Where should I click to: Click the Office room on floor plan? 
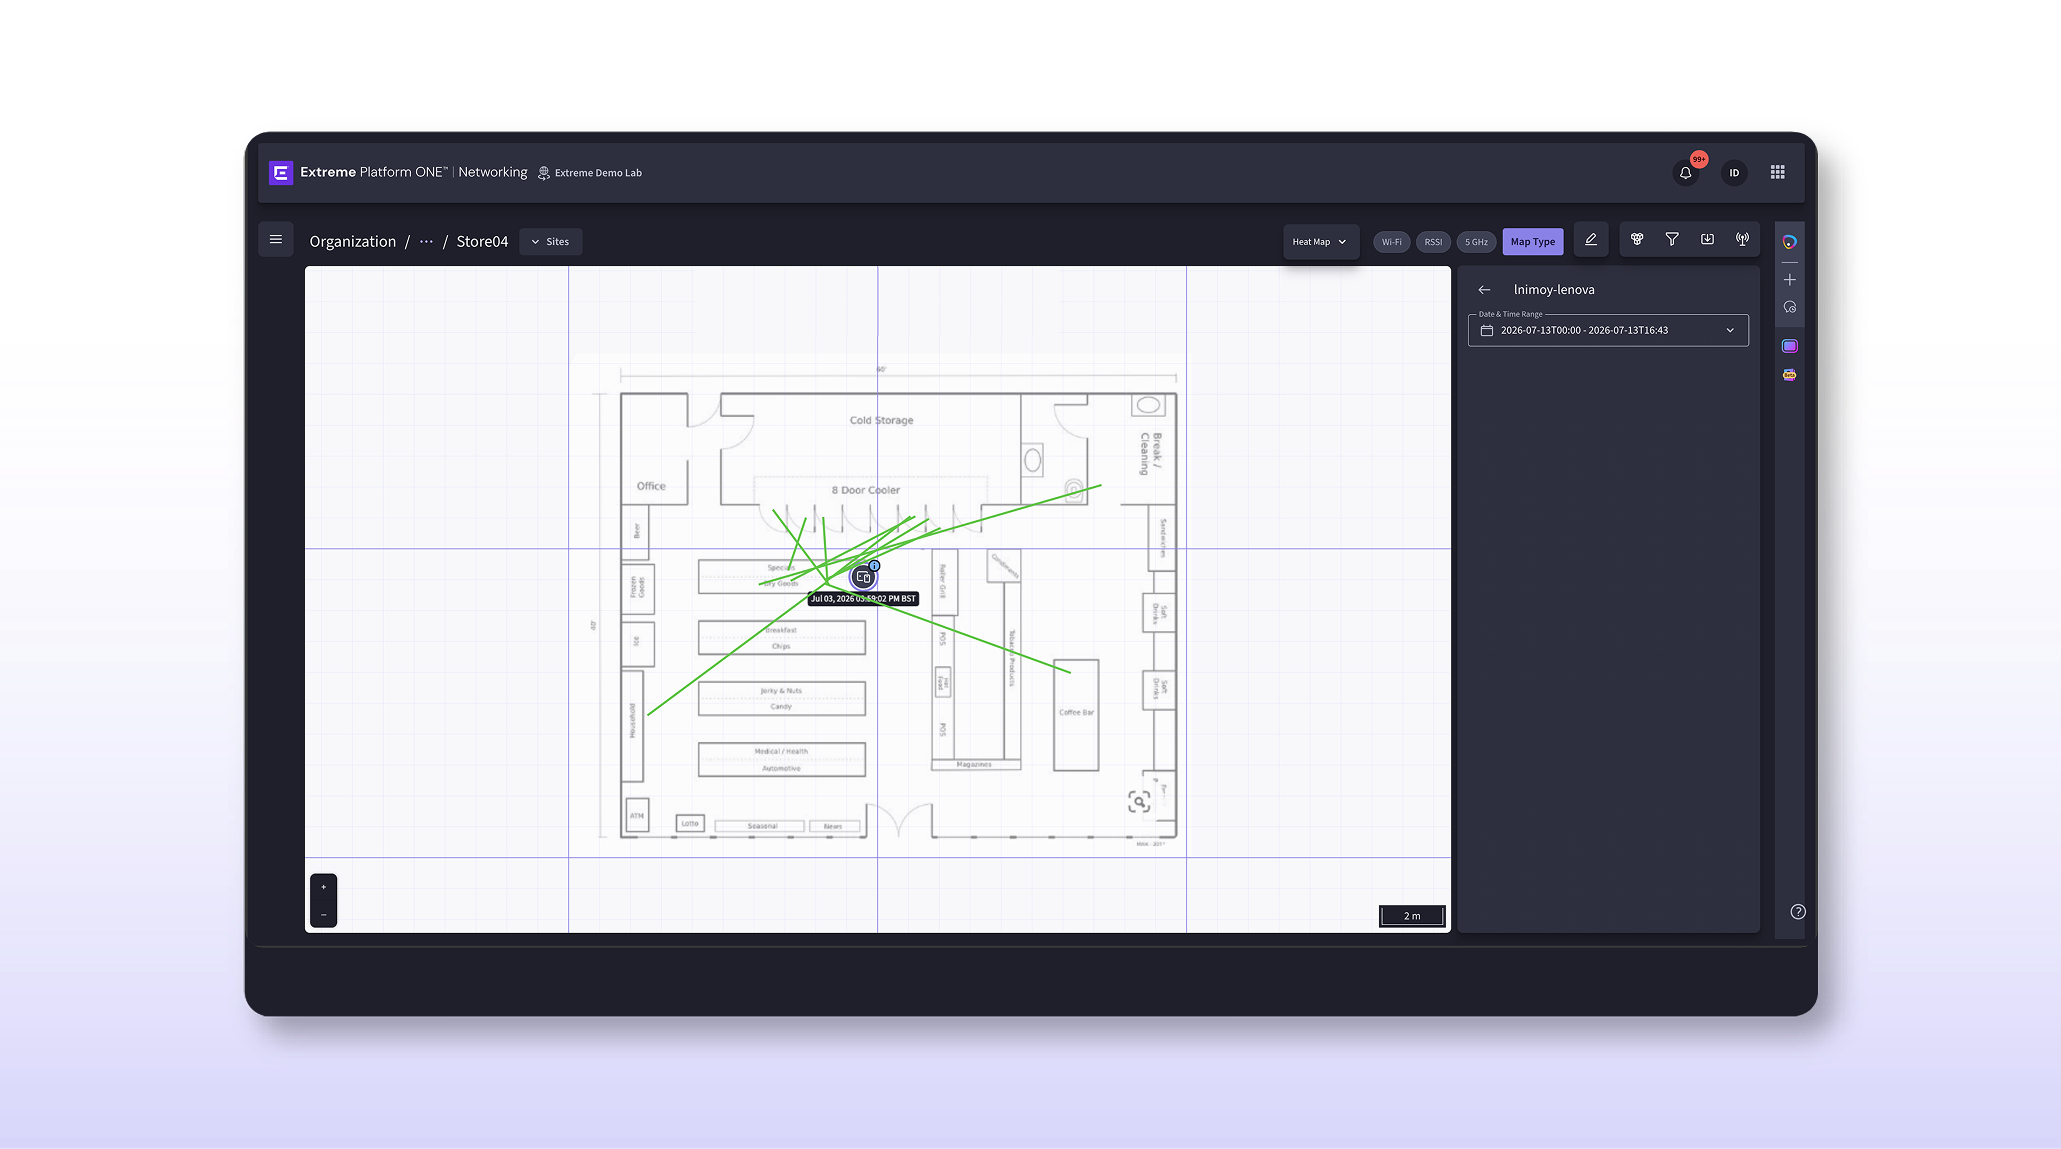651,486
